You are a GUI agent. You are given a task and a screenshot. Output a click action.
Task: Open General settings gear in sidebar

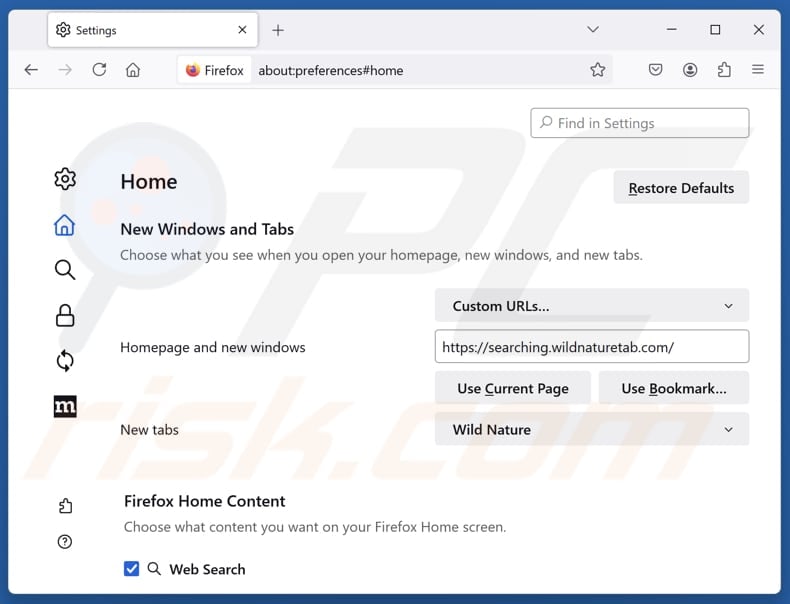(65, 179)
